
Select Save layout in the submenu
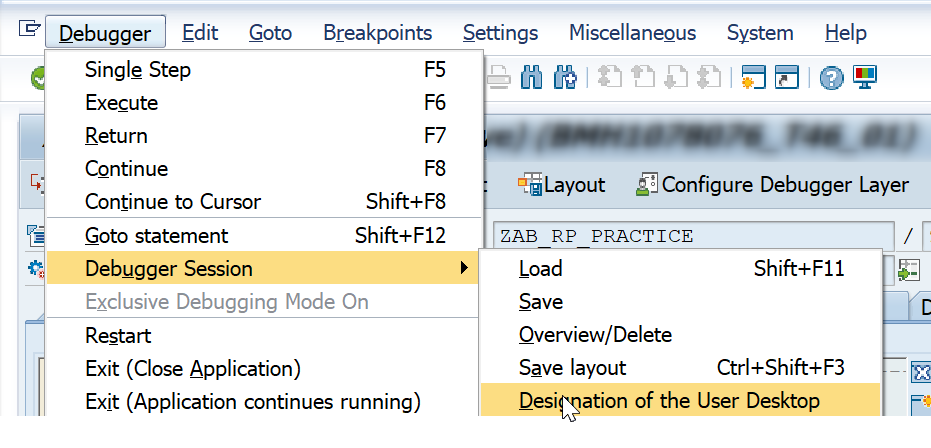pyautogui.click(x=572, y=368)
